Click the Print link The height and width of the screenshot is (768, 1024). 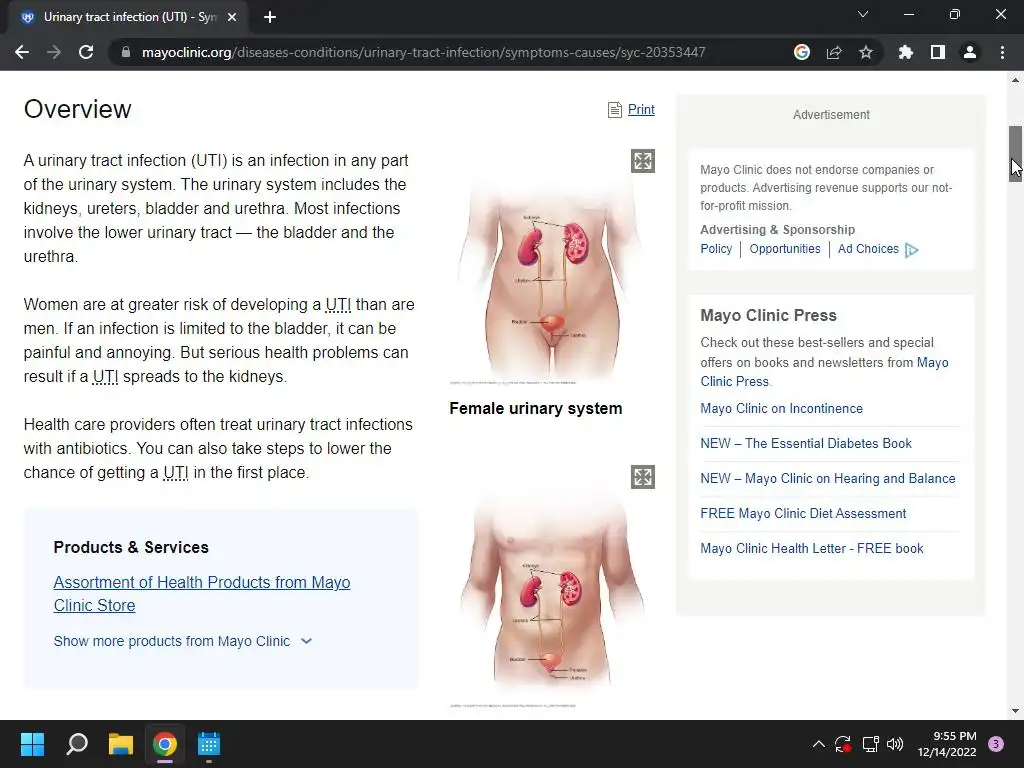point(641,110)
